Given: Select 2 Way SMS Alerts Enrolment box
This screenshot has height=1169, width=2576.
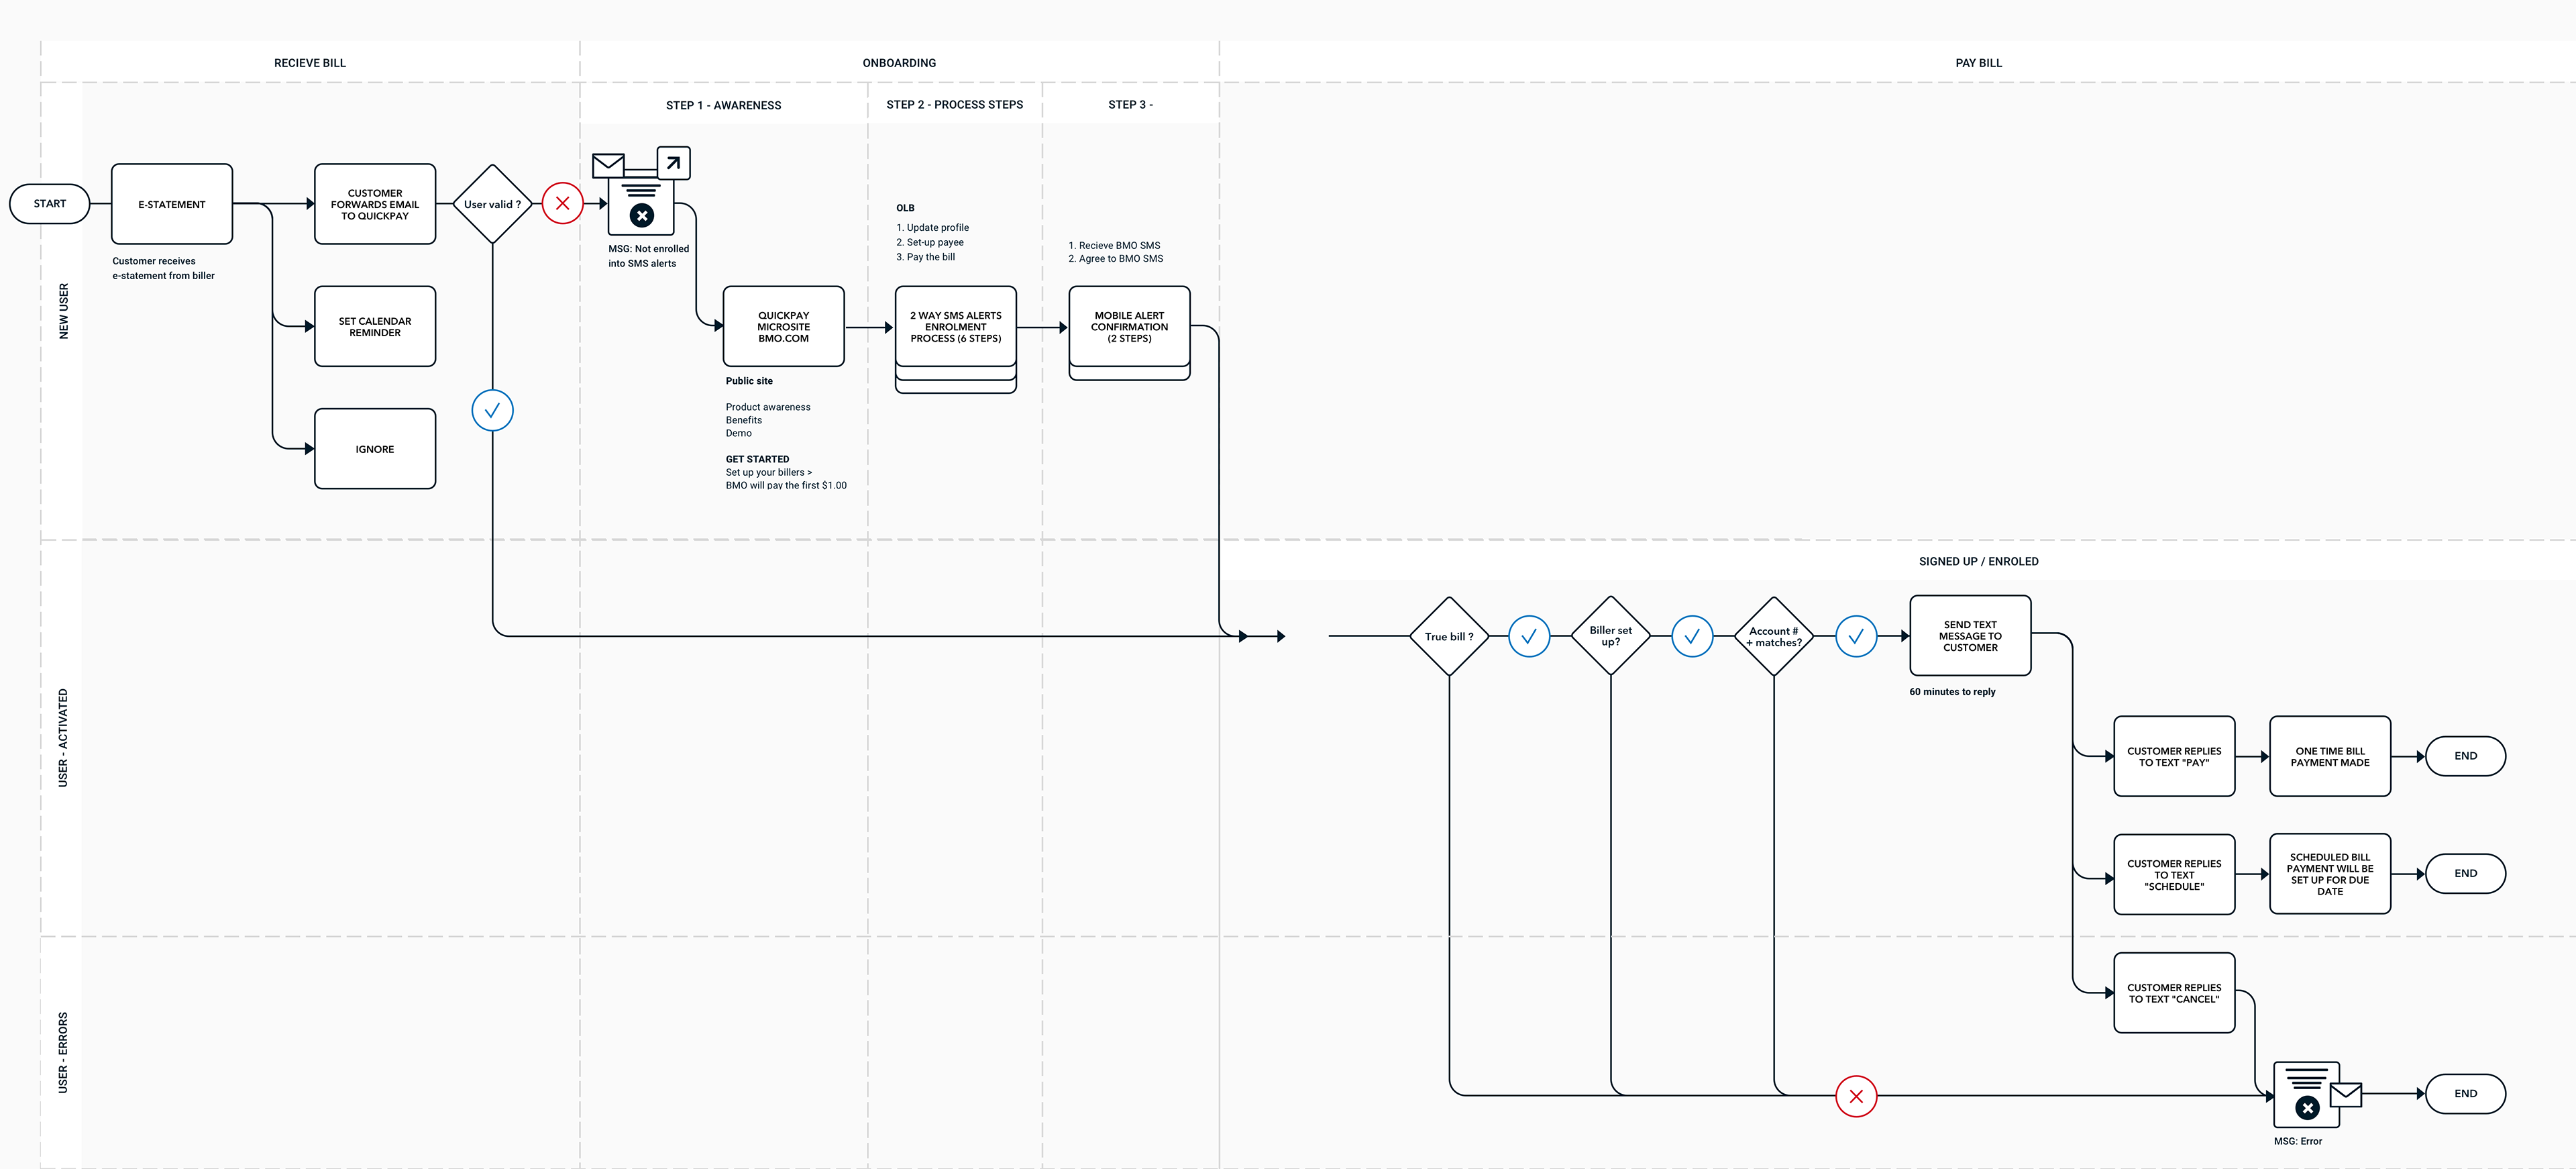Looking at the screenshot, I should click(x=955, y=327).
